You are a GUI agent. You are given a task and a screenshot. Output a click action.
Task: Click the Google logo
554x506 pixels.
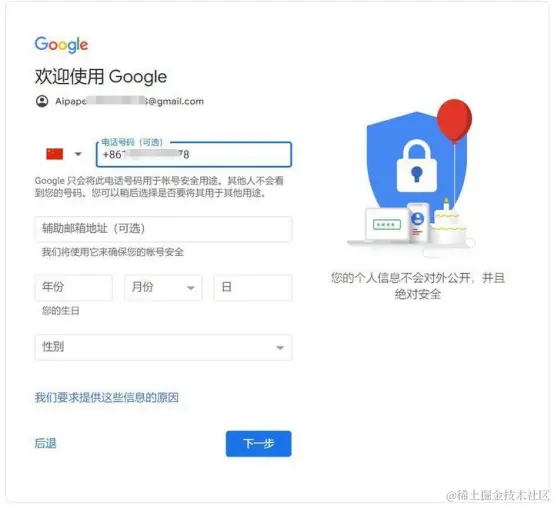point(61,45)
